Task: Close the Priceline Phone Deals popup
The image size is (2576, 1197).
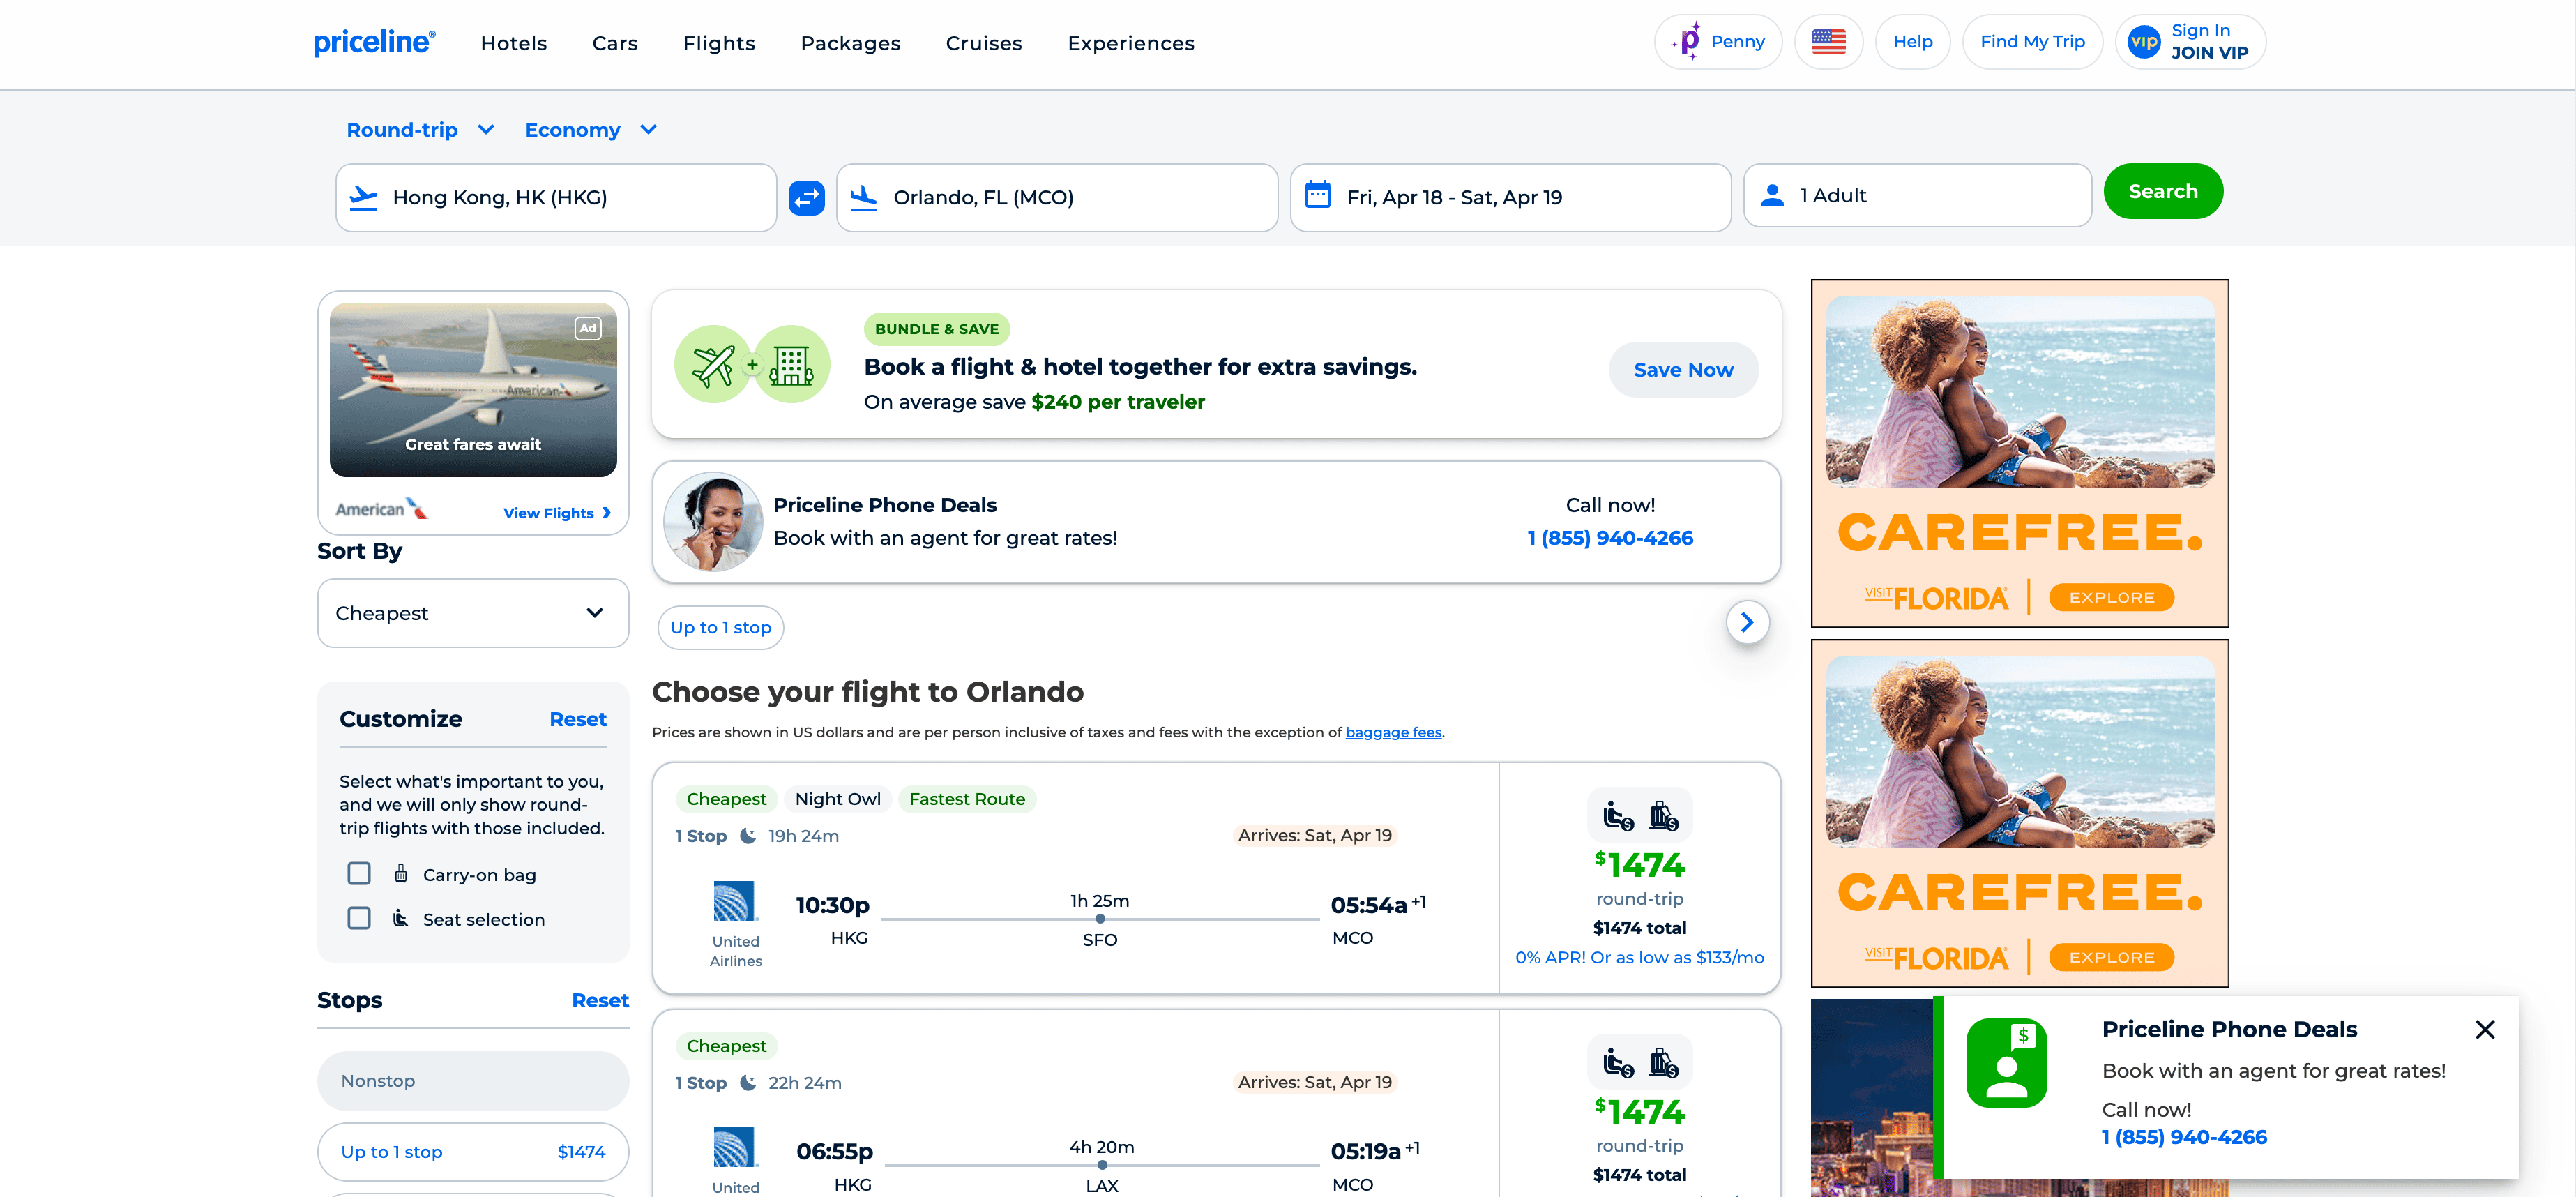Action: pyautogui.click(x=2484, y=1029)
